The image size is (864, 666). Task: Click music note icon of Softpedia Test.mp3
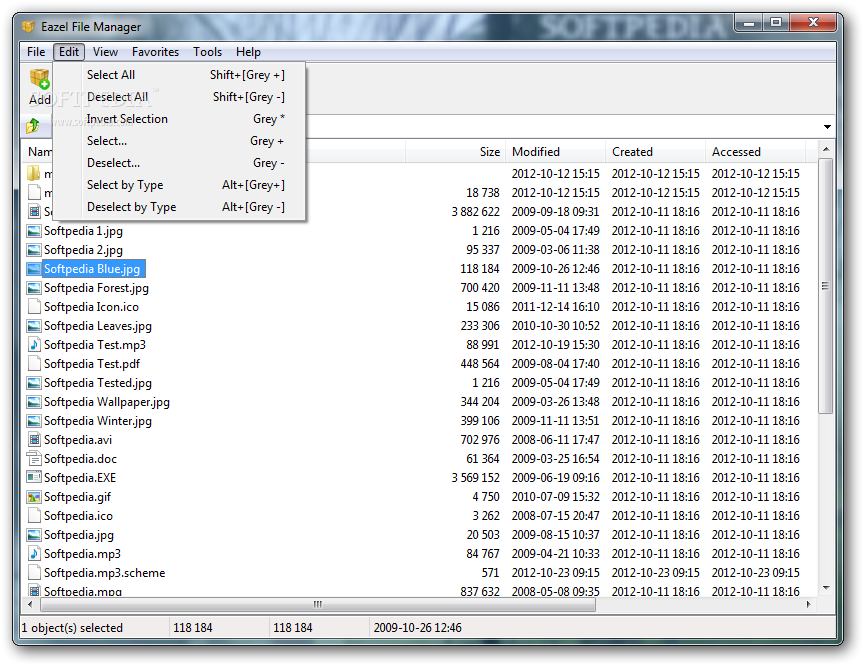[x=34, y=345]
